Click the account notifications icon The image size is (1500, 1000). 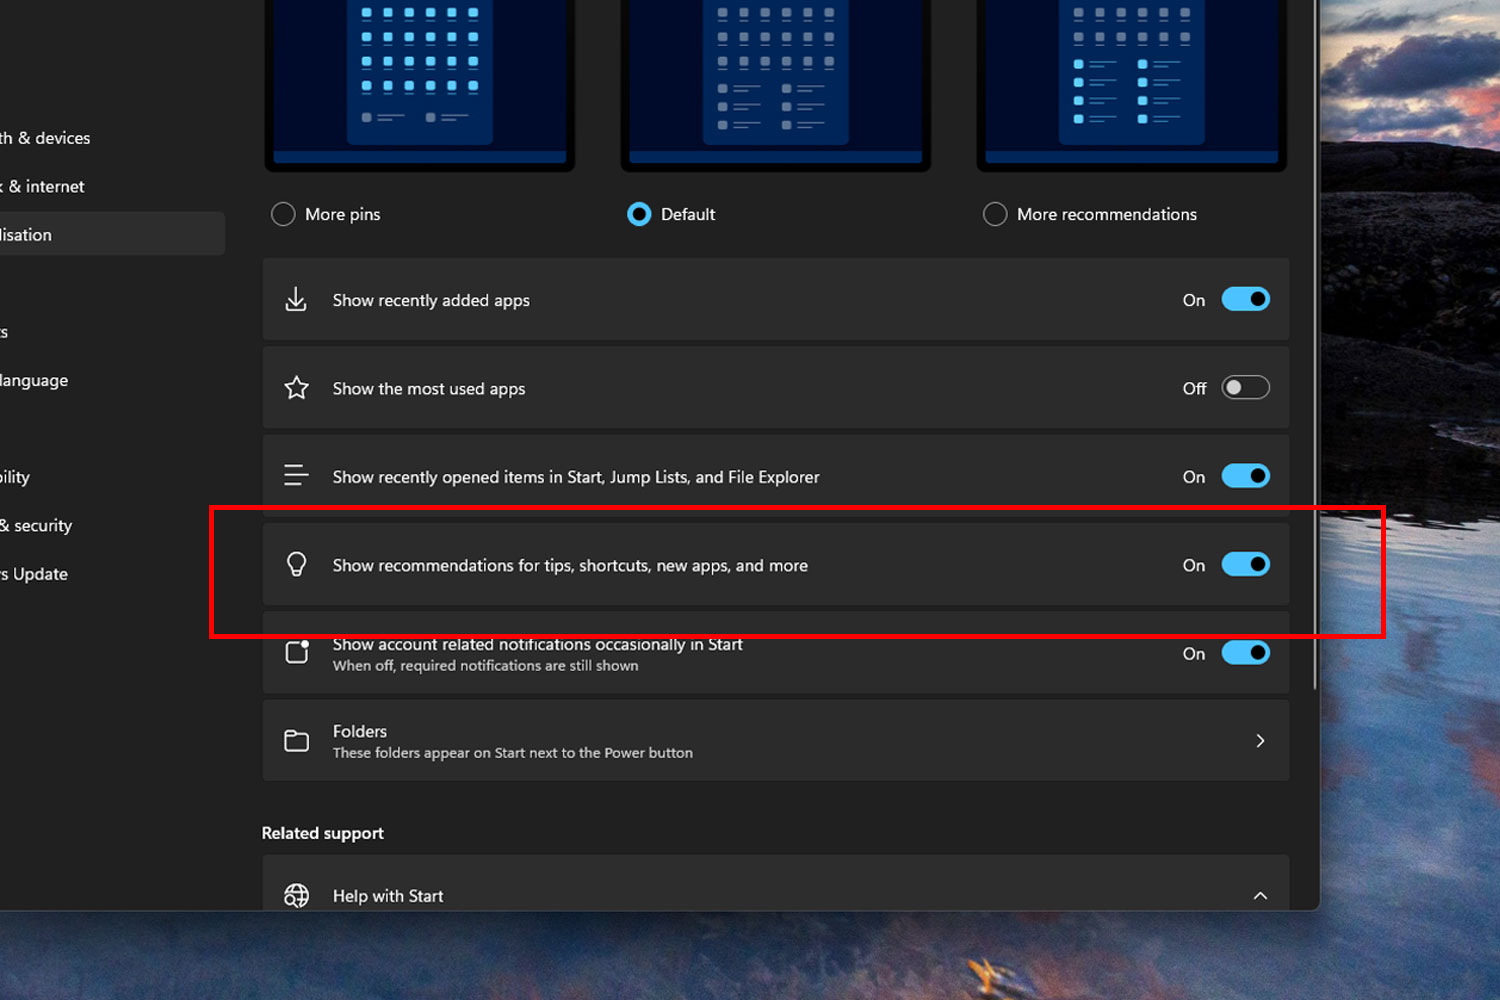pos(297,653)
